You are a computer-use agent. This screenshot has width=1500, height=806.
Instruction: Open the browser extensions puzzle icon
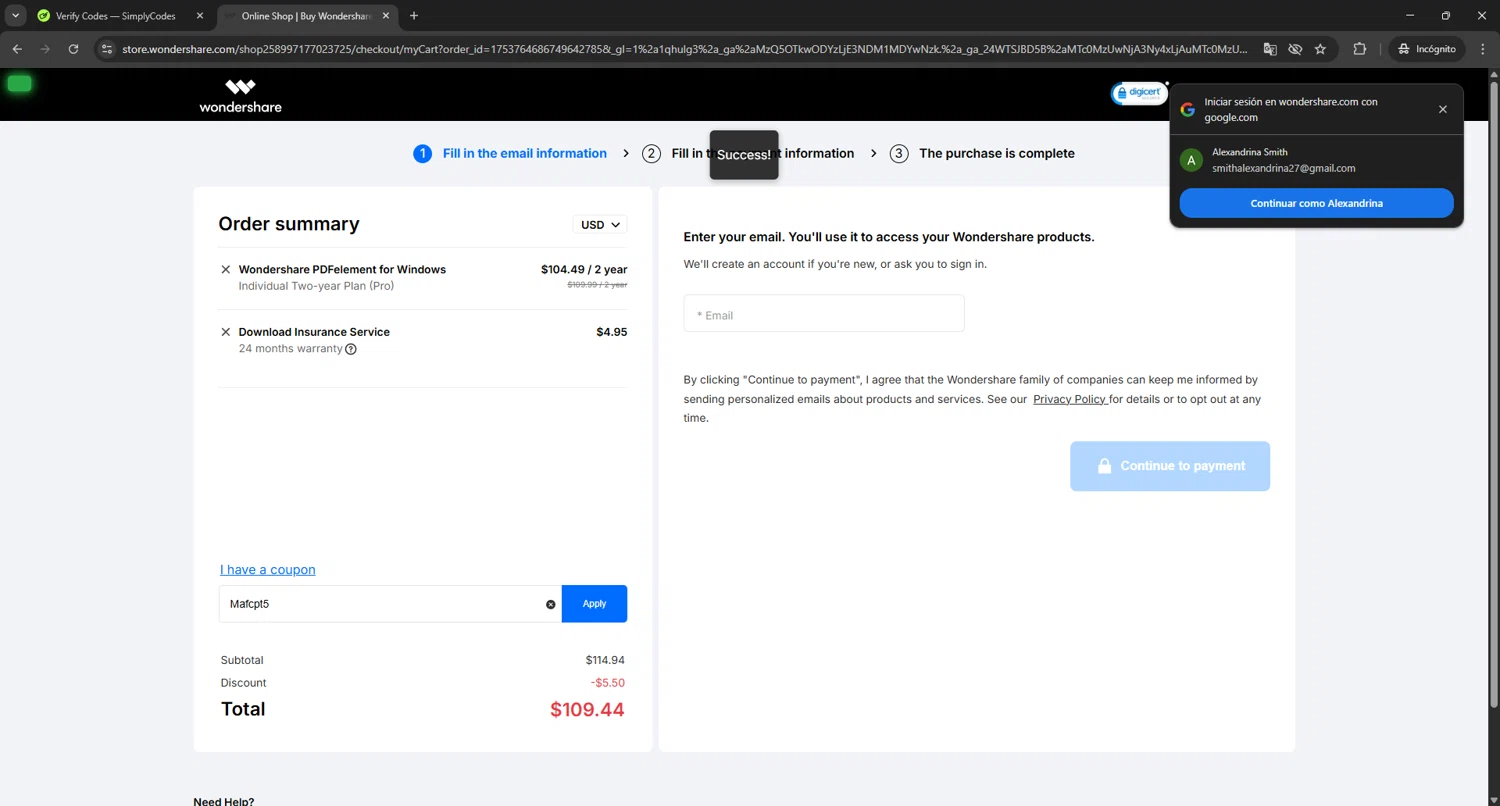(1359, 49)
